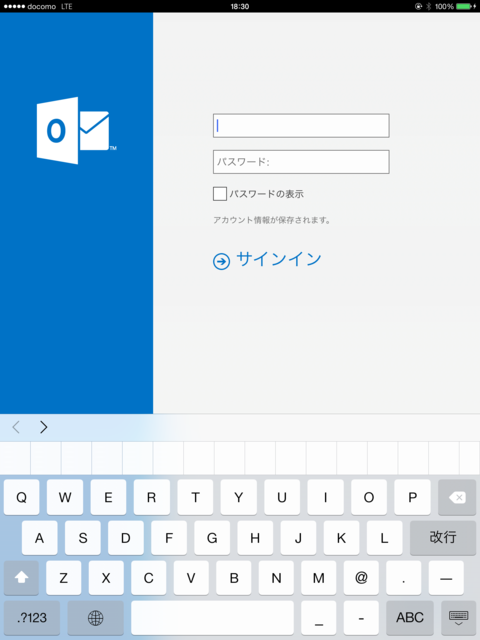The image size is (480, 640).
Task: Tap the rotation lock status icon
Action: (418, 6)
